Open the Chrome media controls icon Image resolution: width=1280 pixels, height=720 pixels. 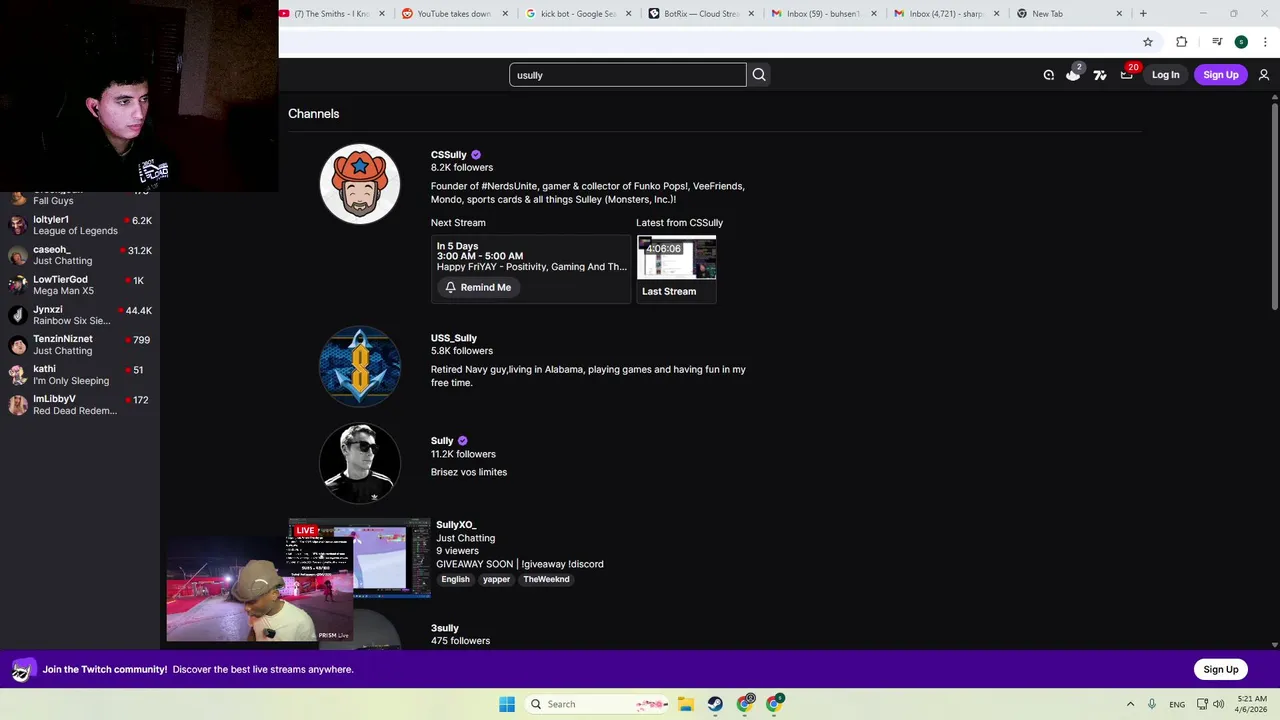pyautogui.click(x=1217, y=42)
